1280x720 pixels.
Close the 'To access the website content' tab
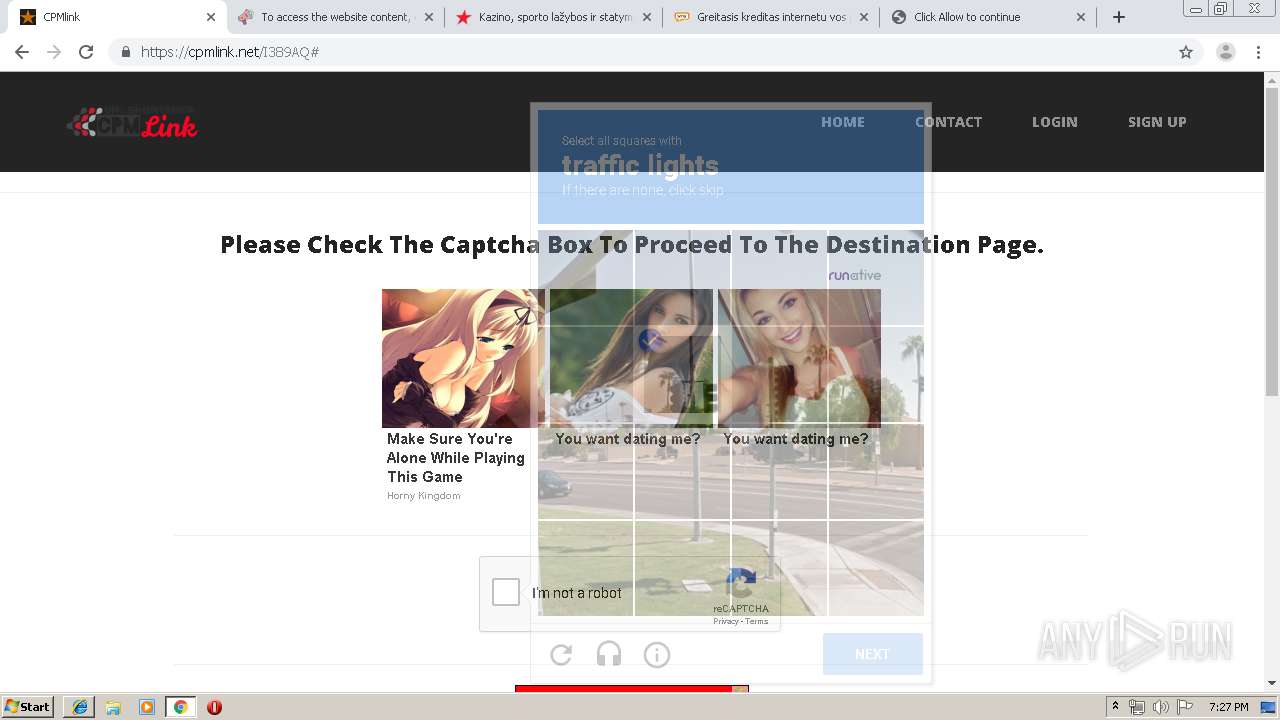(x=429, y=17)
